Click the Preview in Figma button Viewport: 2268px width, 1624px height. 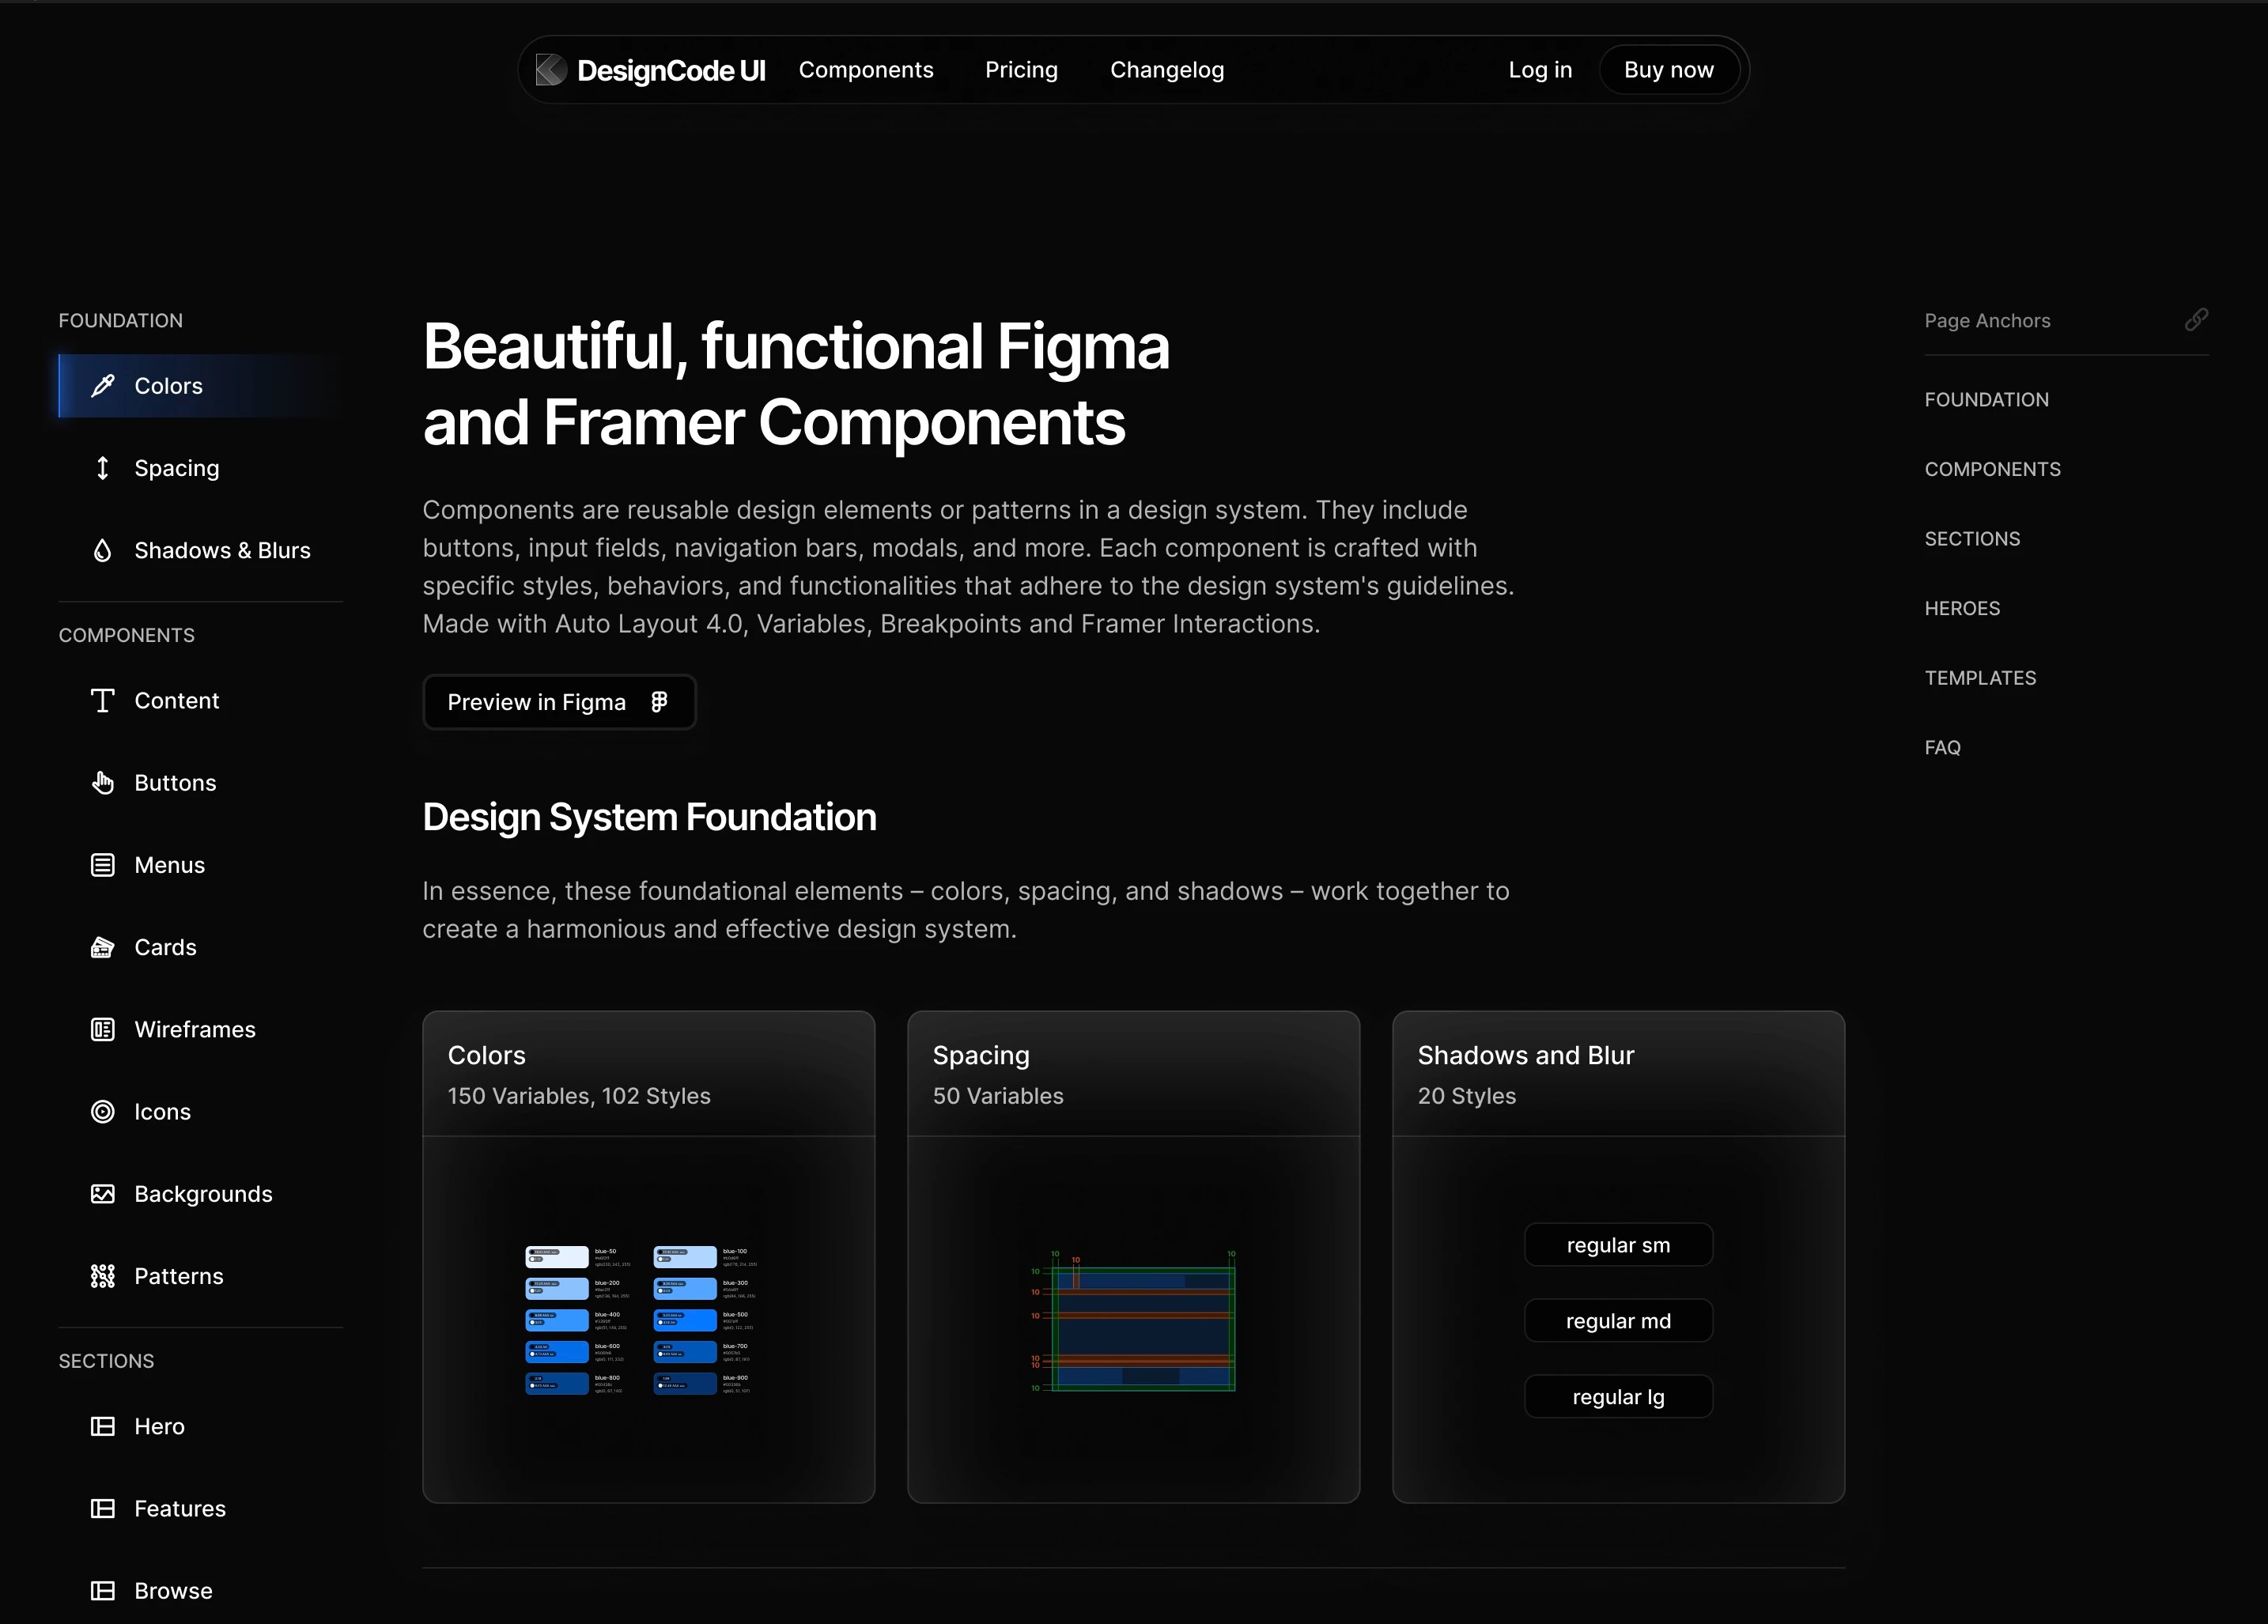[x=558, y=702]
